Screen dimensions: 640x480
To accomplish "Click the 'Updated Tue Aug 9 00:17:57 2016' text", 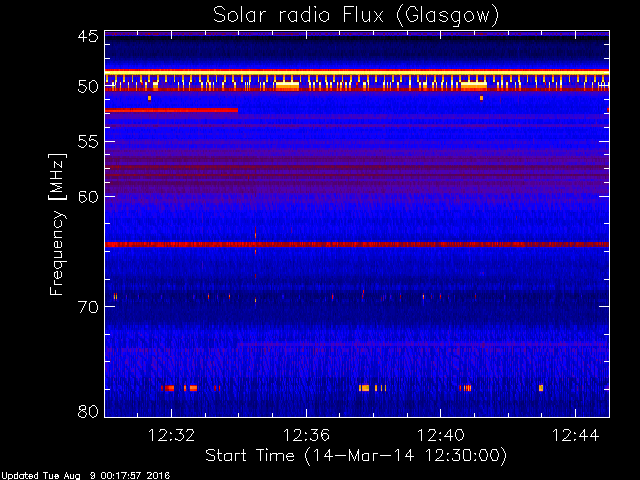I will (85, 476).
